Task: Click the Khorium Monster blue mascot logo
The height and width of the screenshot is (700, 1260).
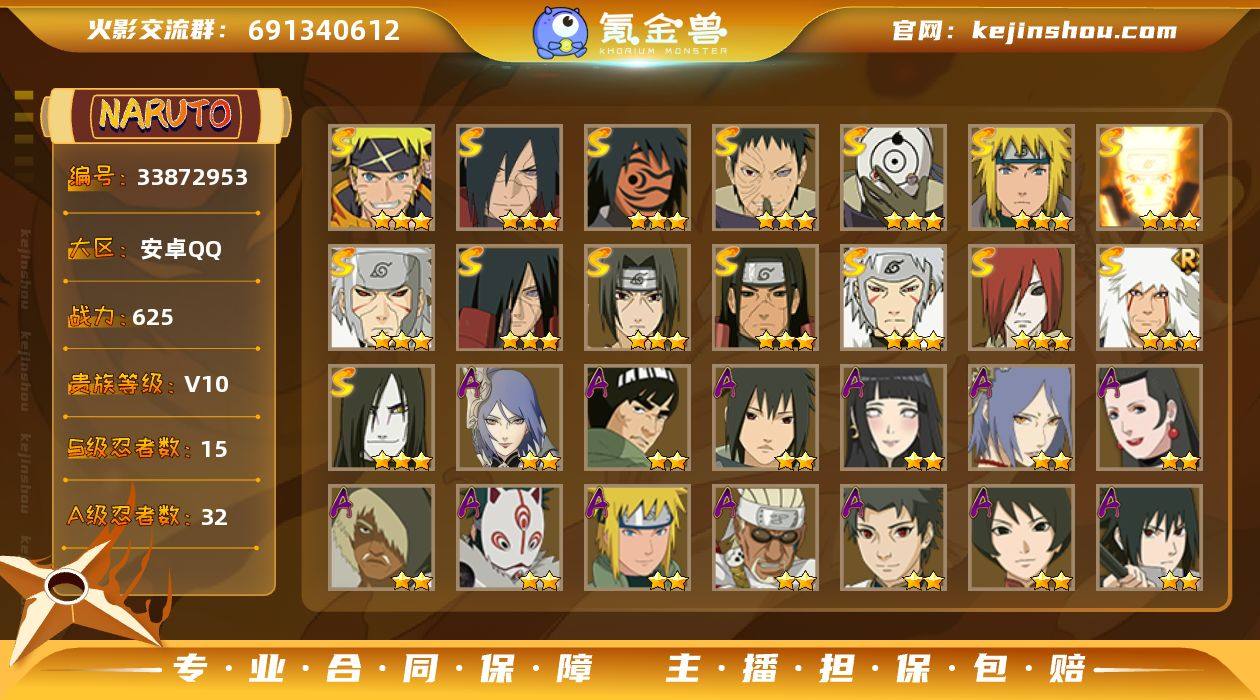Action: 559,32
